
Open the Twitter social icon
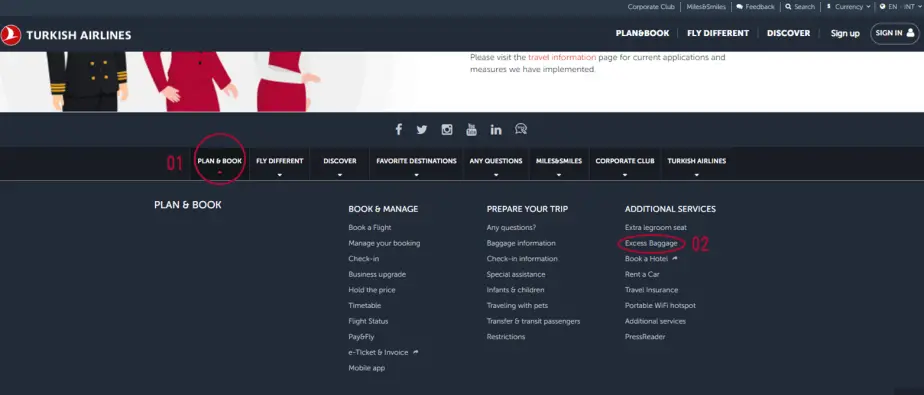coord(422,130)
